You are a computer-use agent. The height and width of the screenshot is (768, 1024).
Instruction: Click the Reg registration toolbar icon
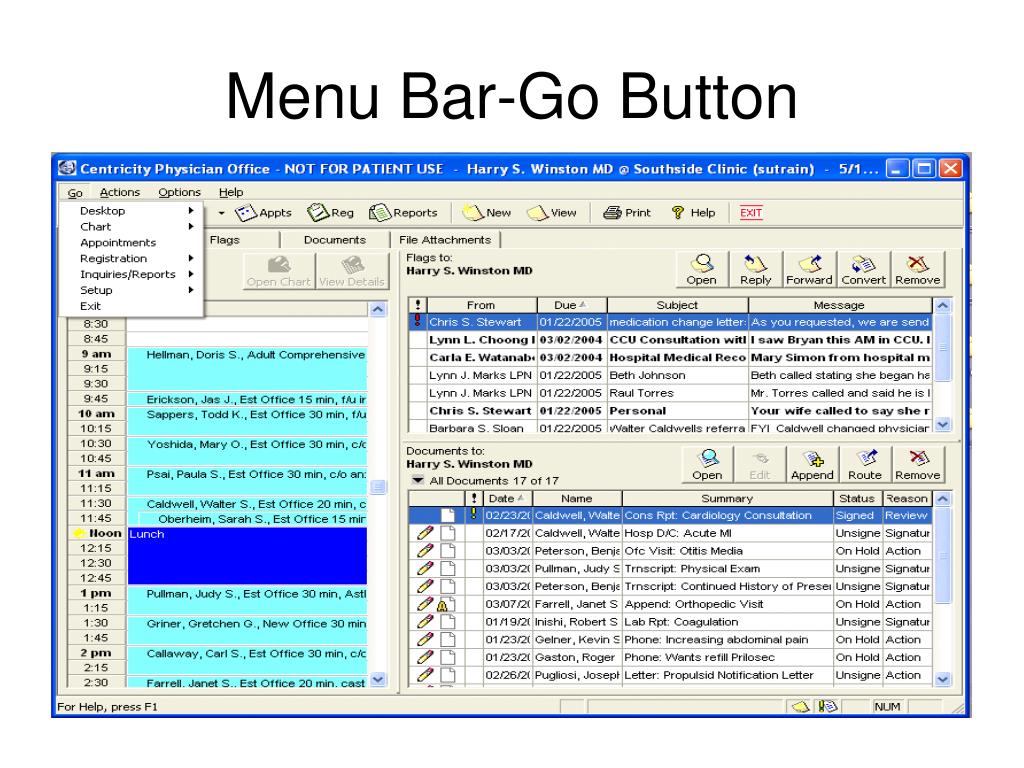(330, 213)
